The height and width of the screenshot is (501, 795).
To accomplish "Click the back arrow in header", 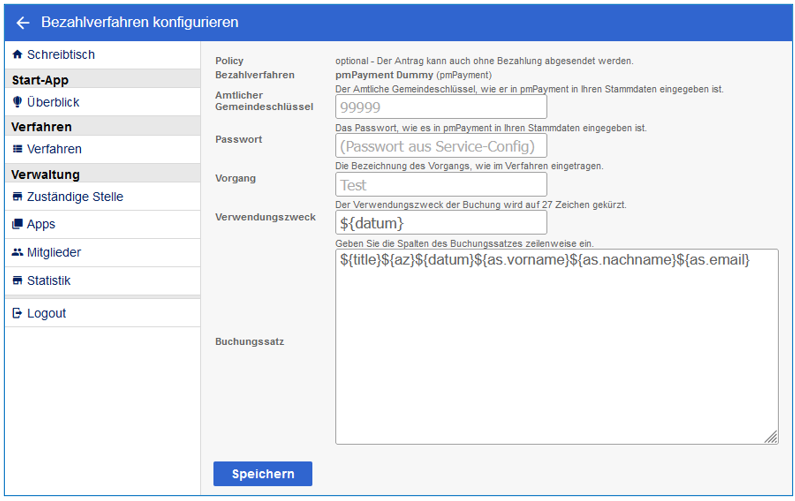I will click(x=23, y=22).
